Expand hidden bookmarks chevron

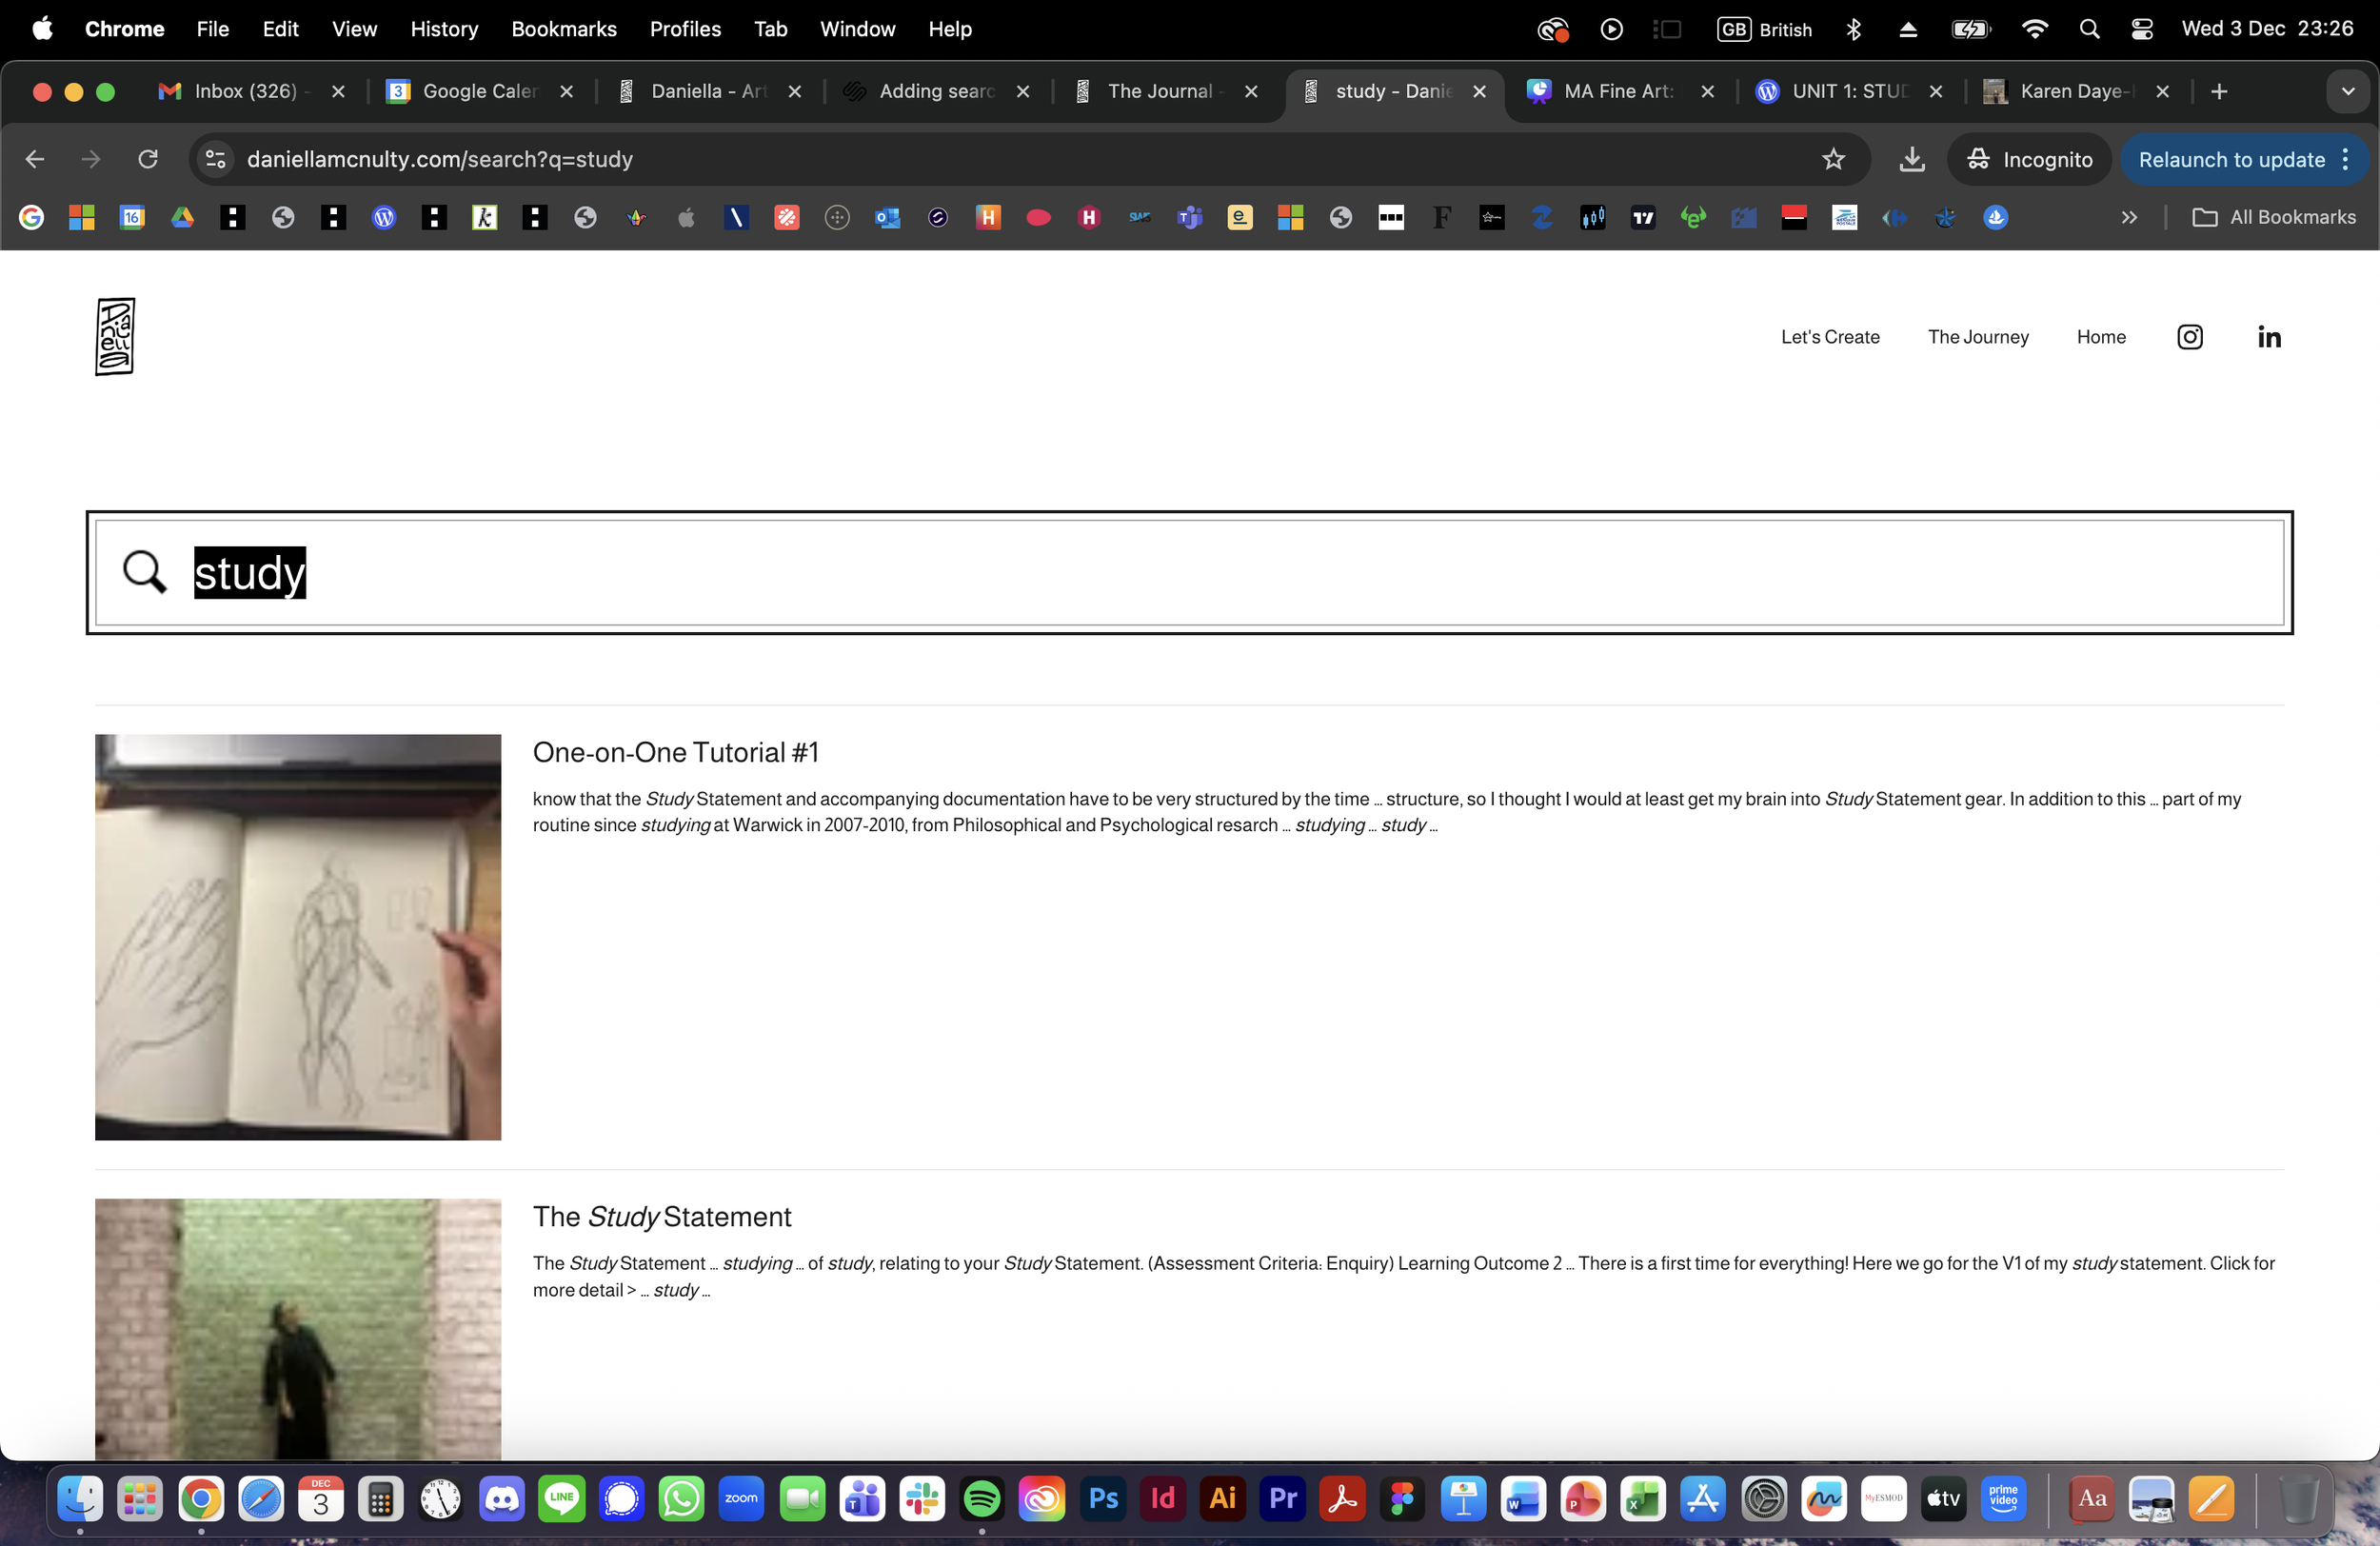tap(2129, 217)
